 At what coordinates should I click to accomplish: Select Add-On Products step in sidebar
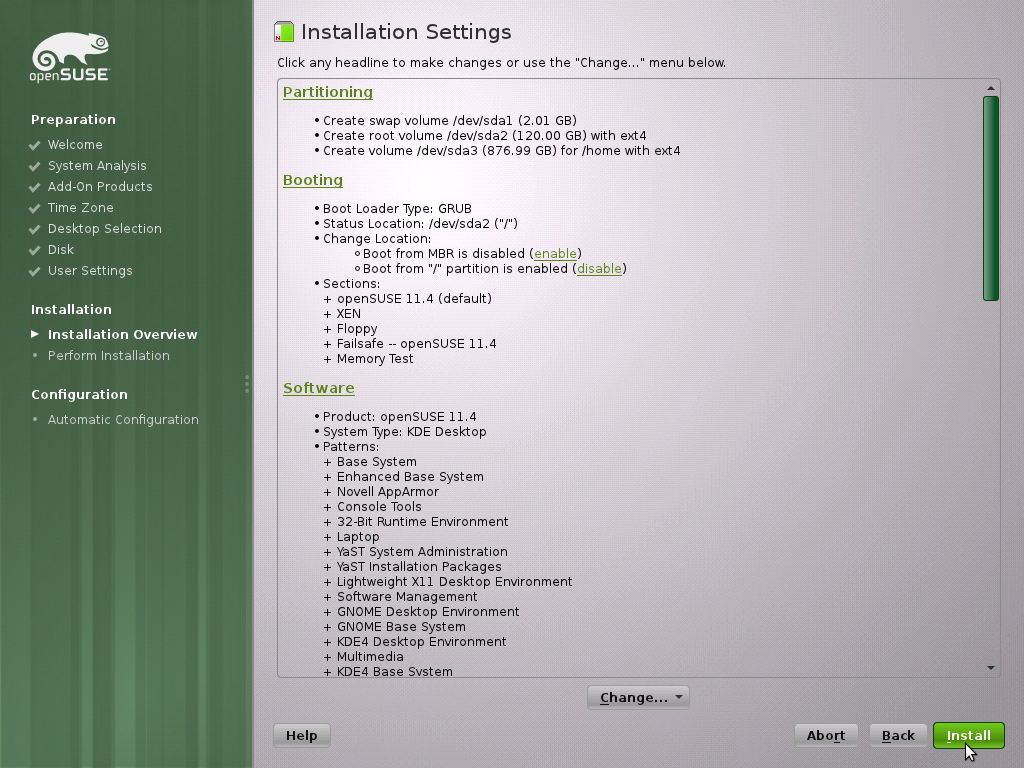pos(100,187)
